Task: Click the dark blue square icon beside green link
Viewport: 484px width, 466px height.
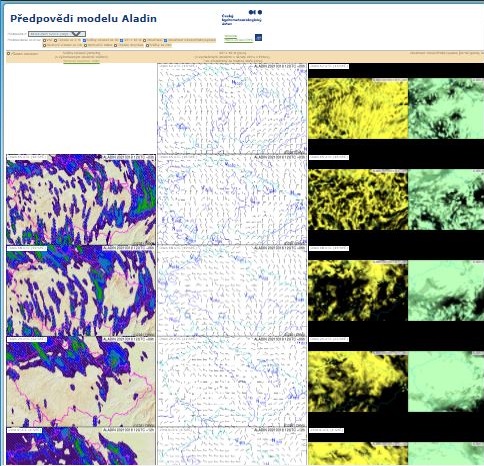Action: [258, 38]
